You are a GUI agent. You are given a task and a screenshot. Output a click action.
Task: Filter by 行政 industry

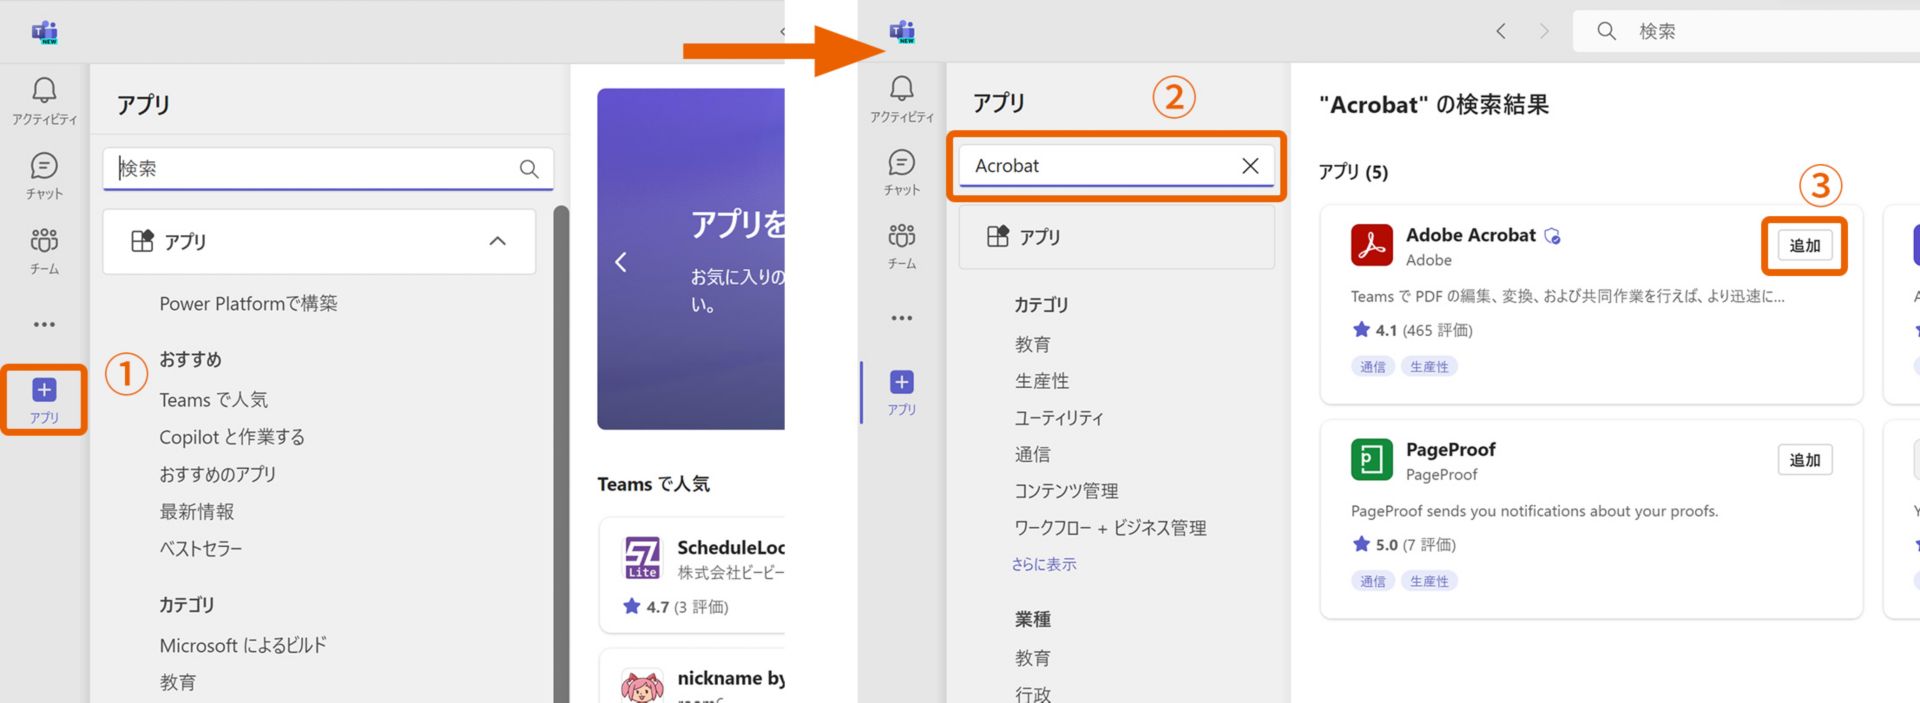coord(1032,694)
